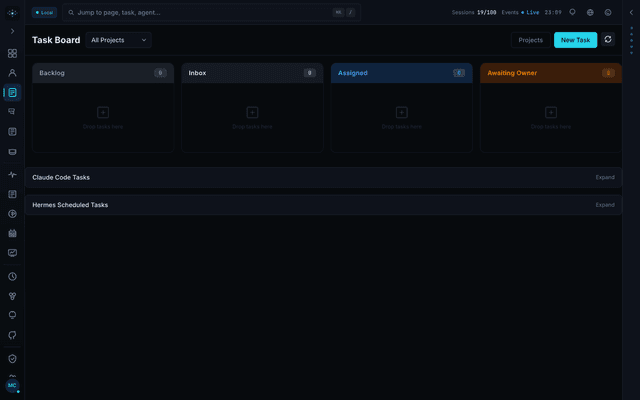This screenshot has width=640, height=400.
Task: Focus the Jump to page, task, agent search field
Action: click(x=211, y=13)
